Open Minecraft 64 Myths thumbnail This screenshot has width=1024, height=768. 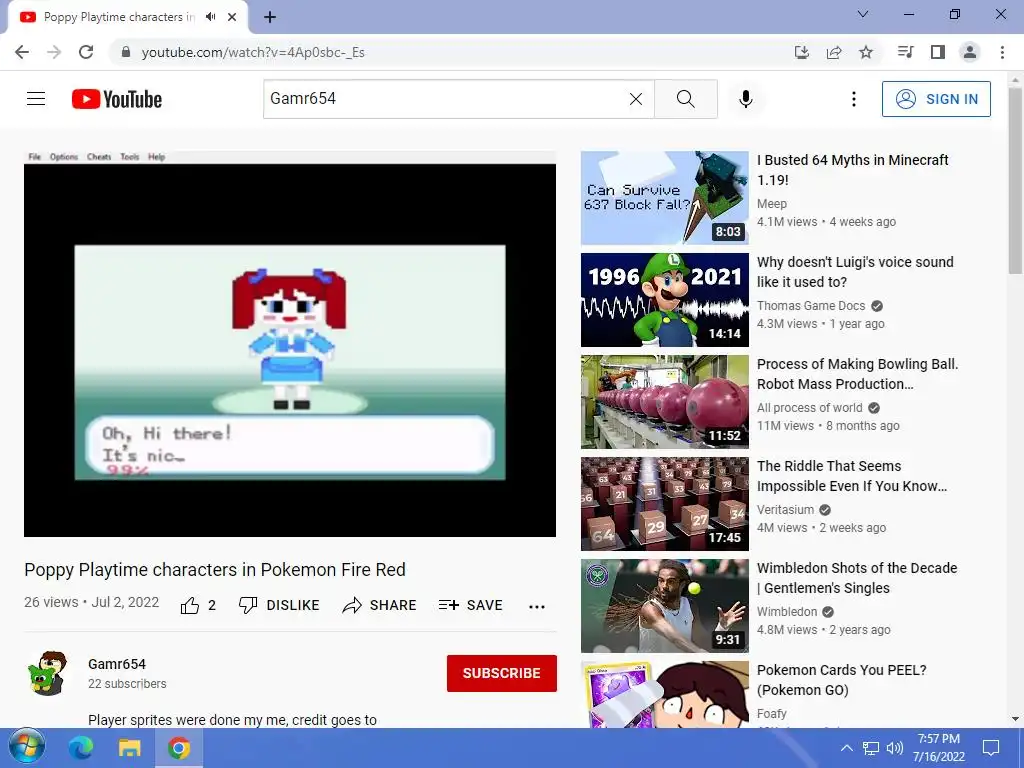[665, 198]
